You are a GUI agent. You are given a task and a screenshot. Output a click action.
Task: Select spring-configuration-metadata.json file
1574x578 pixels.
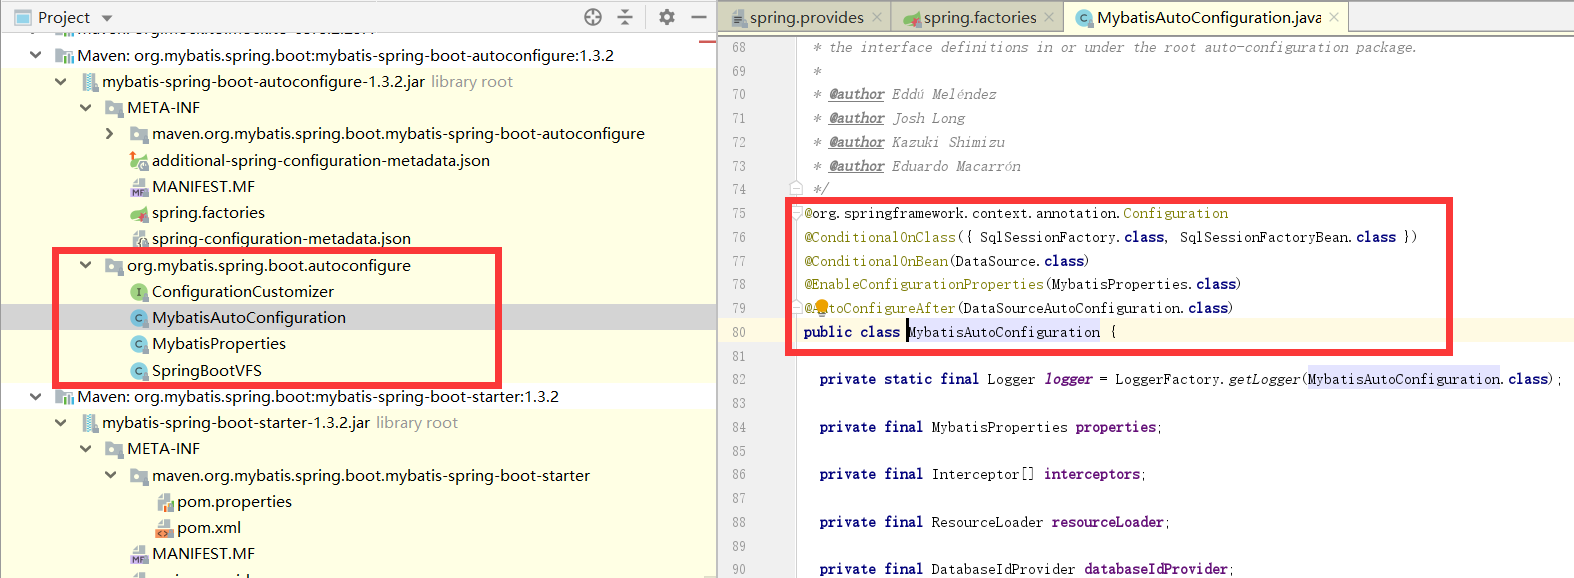[281, 238]
